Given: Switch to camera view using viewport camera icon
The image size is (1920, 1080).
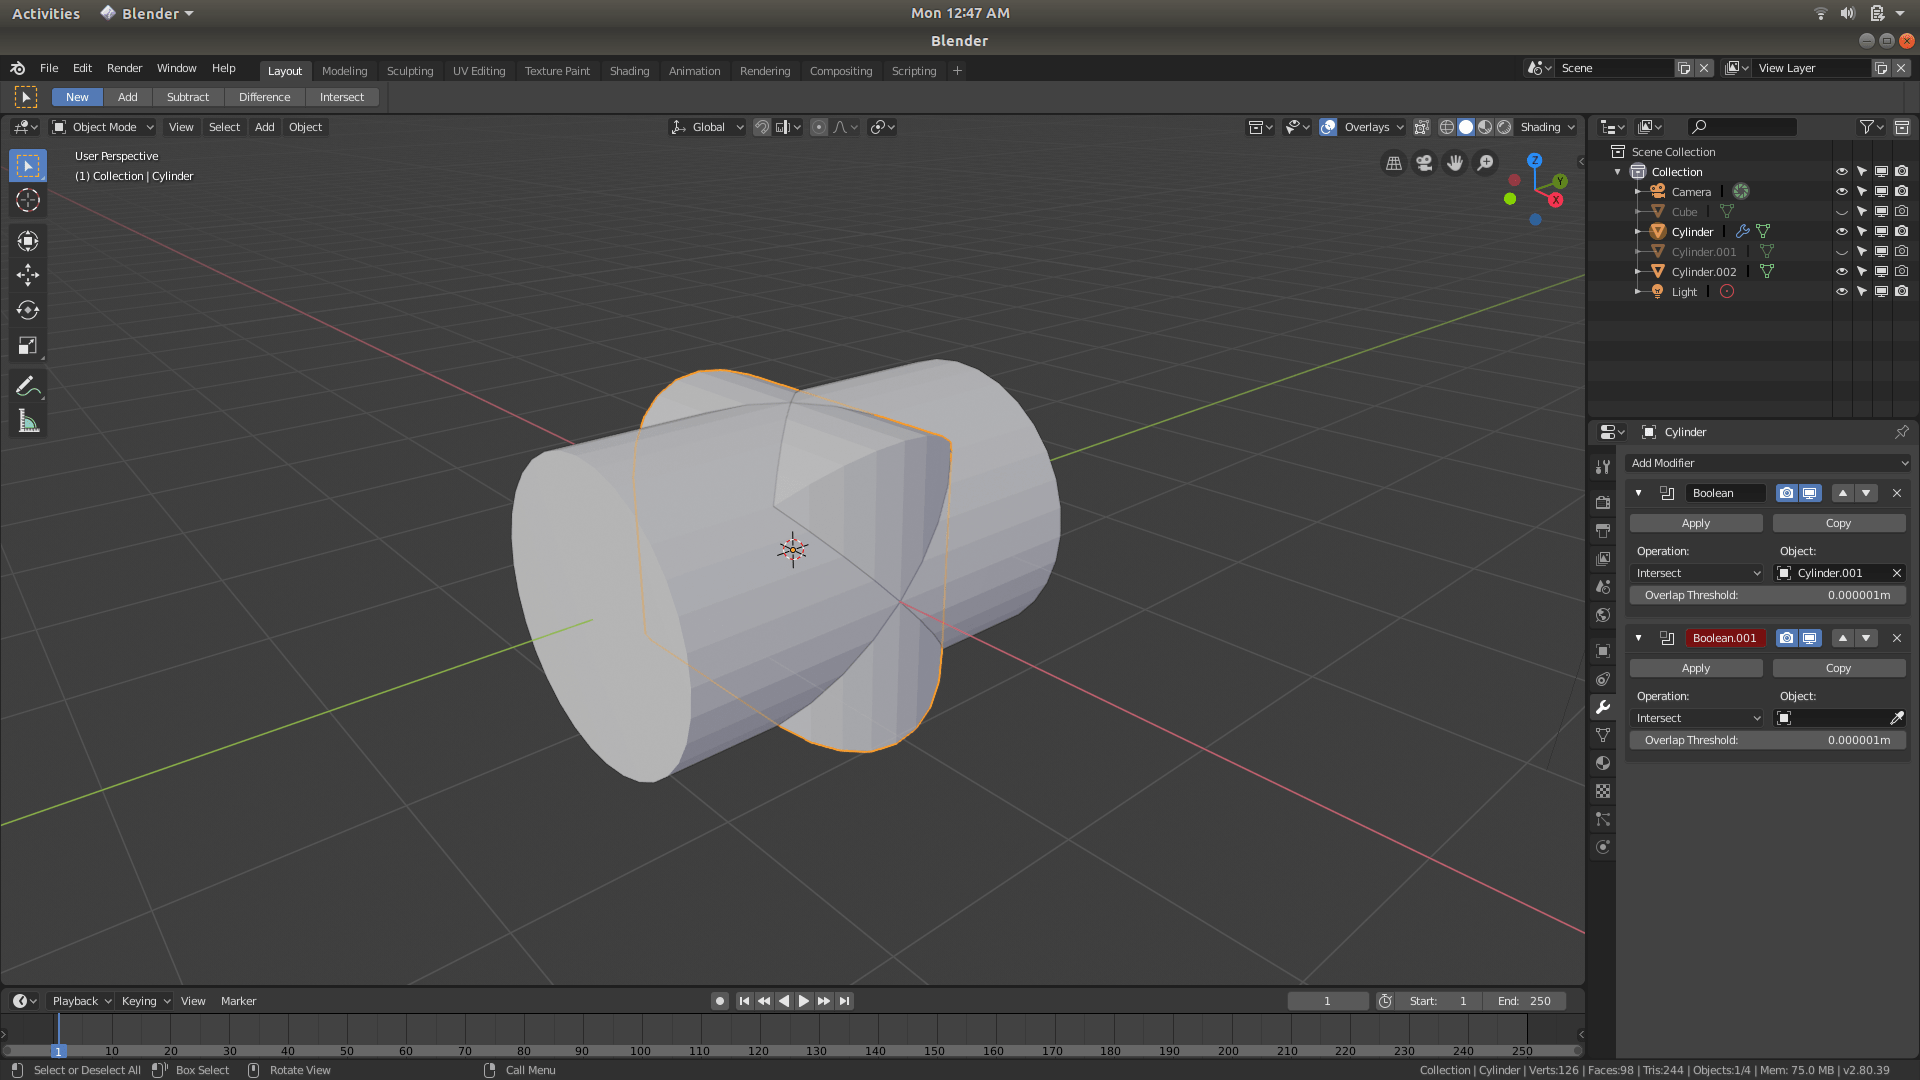Looking at the screenshot, I should click(1423, 163).
